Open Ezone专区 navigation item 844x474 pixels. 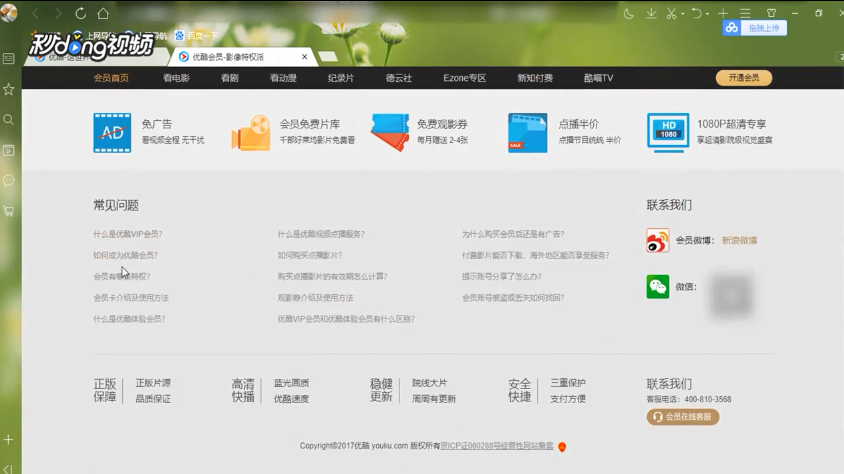click(x=465, y=78)
